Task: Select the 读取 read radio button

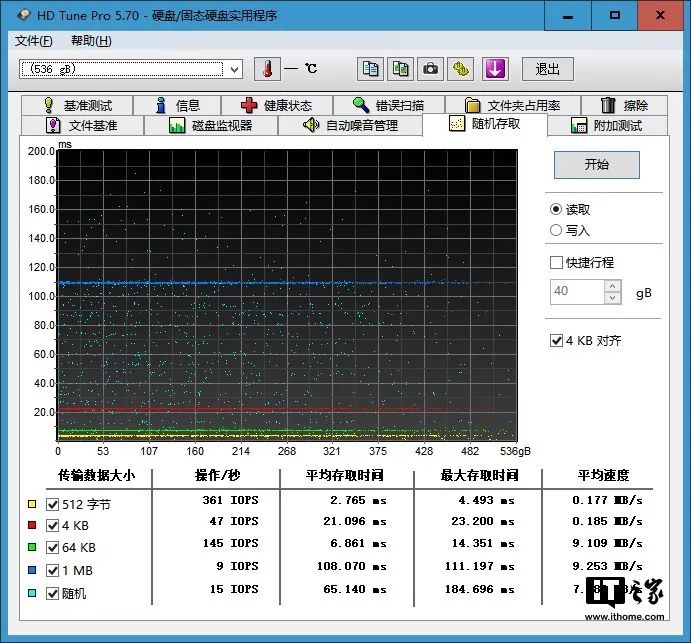Action: point(556,209)
